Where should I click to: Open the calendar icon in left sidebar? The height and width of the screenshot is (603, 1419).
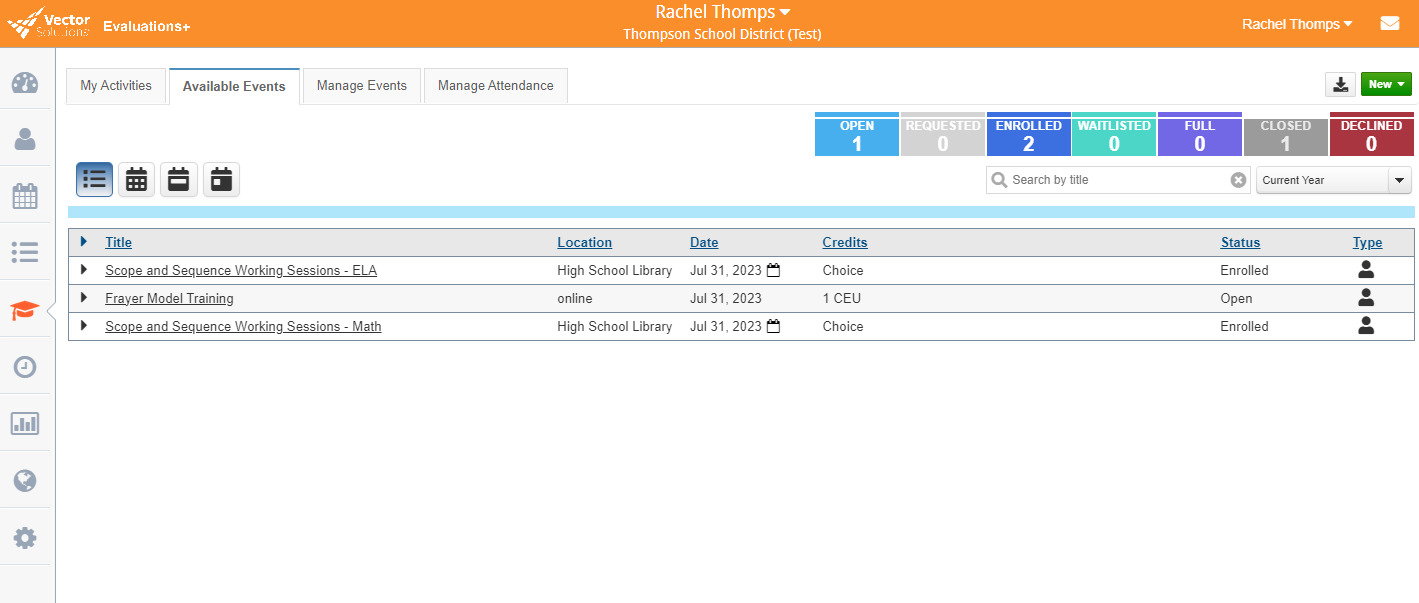[25, 196]
